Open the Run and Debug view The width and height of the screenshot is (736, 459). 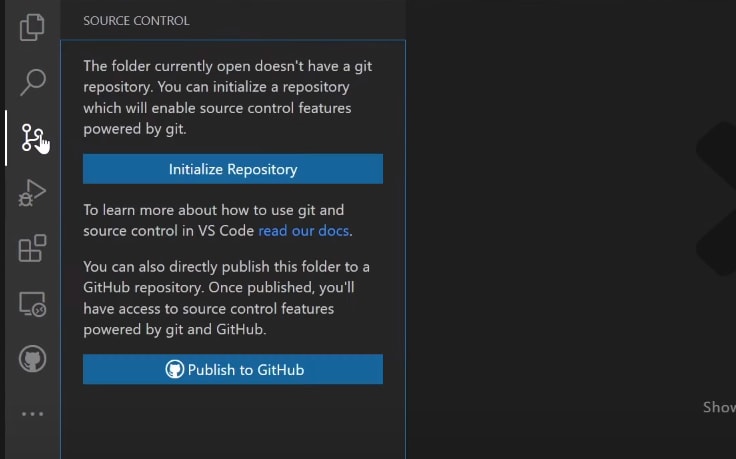pyautogui.click(x=32, y=193)
